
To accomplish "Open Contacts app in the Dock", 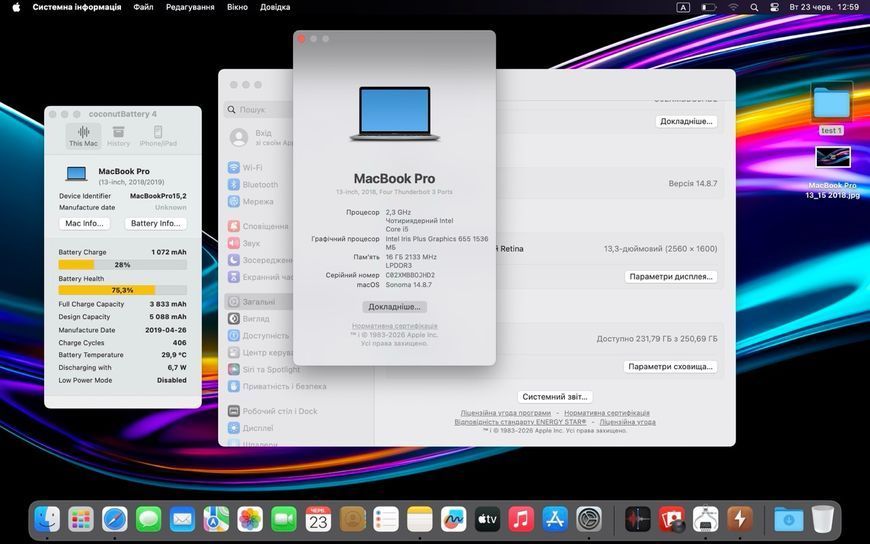I will coord(352,520).
